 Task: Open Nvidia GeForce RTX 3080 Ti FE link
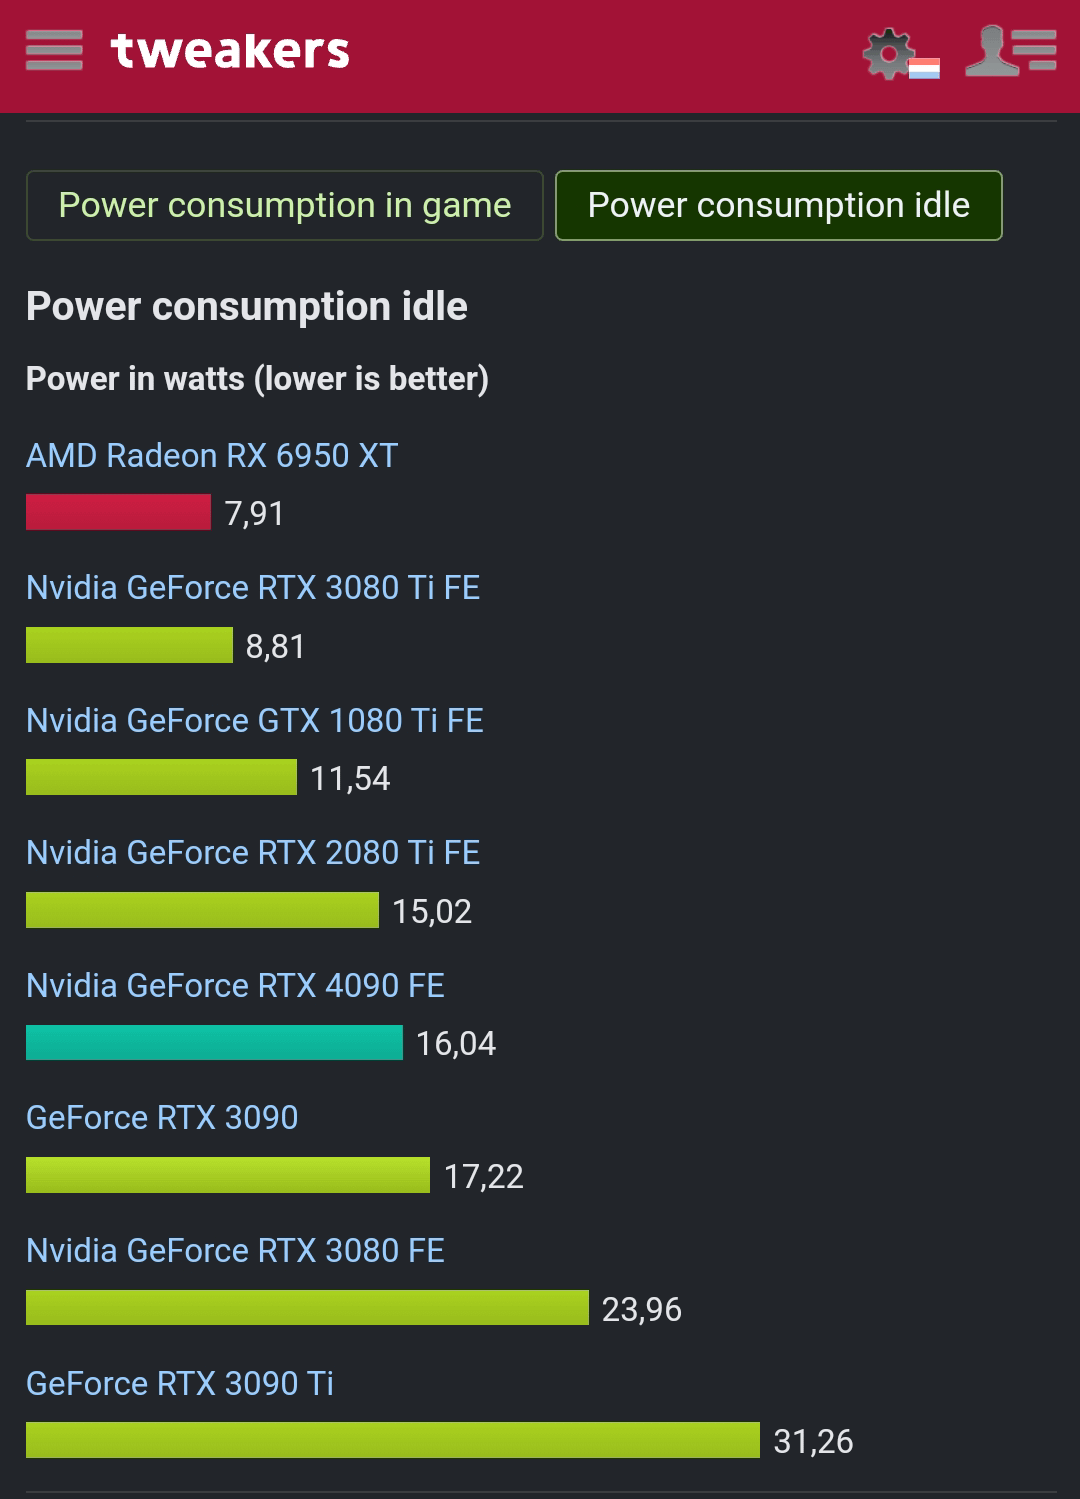pos(253,587)
